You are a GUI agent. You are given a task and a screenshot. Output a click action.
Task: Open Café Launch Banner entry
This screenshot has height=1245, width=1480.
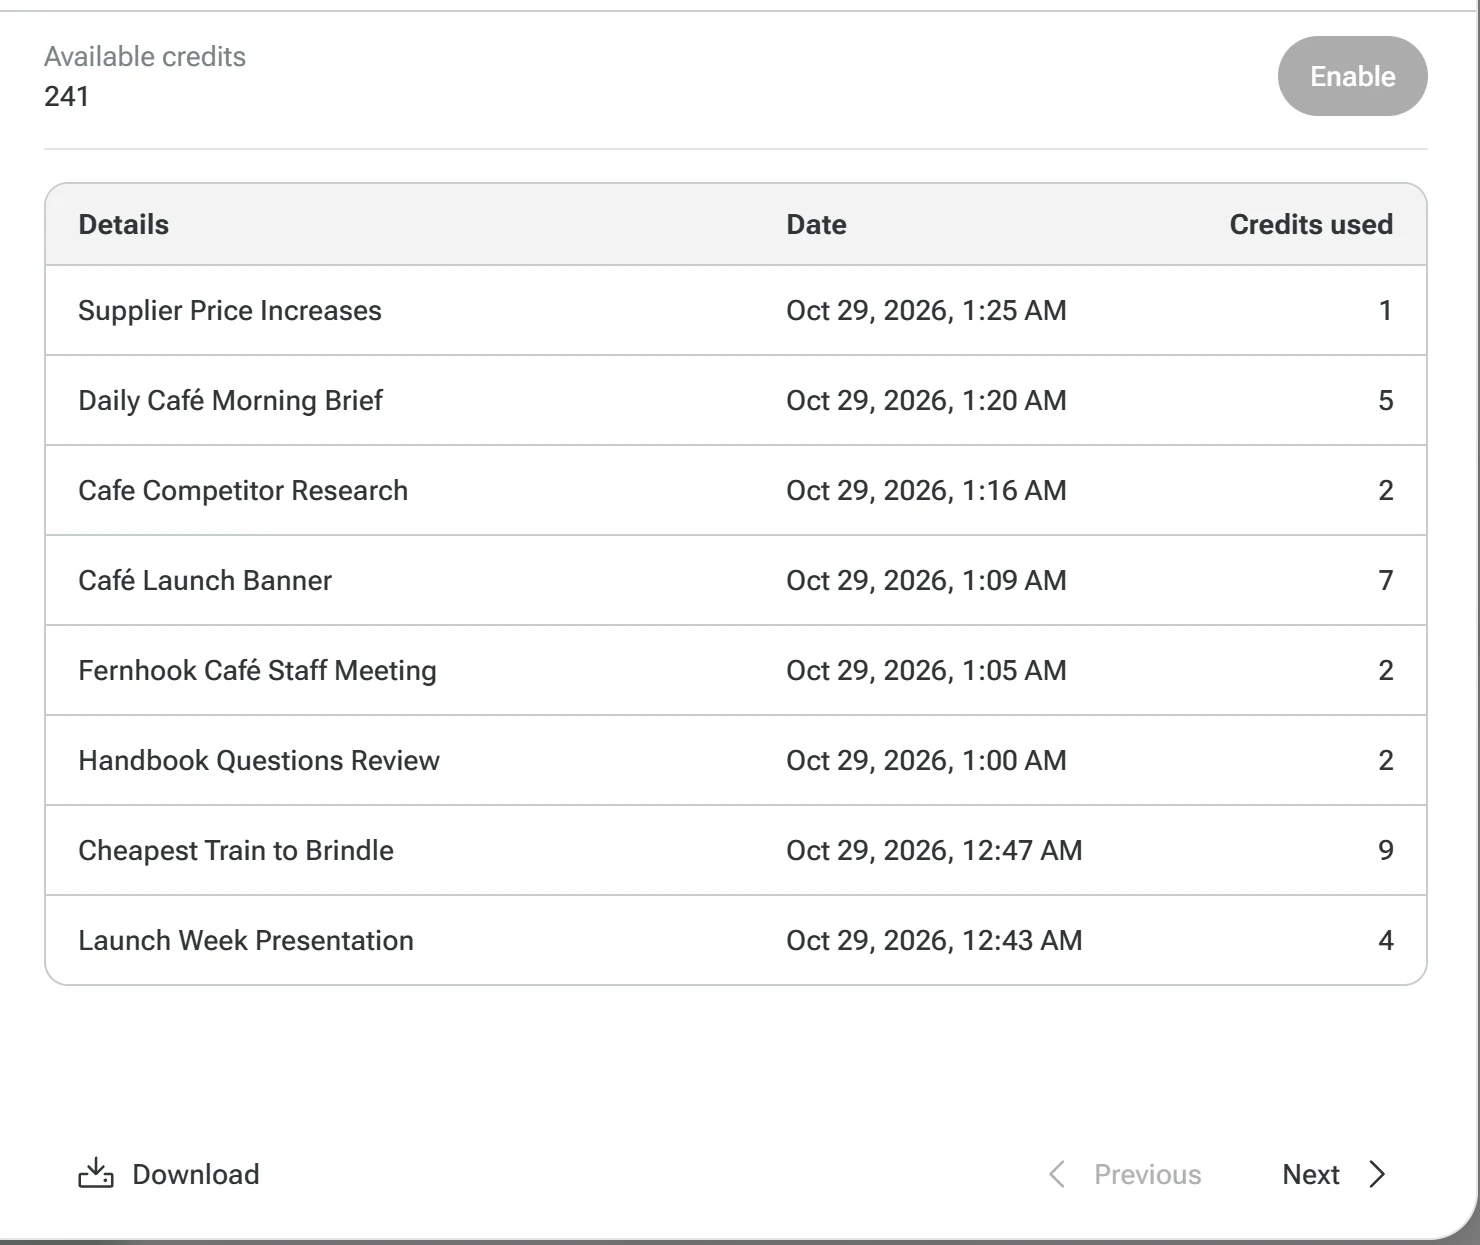pos(205,580)
